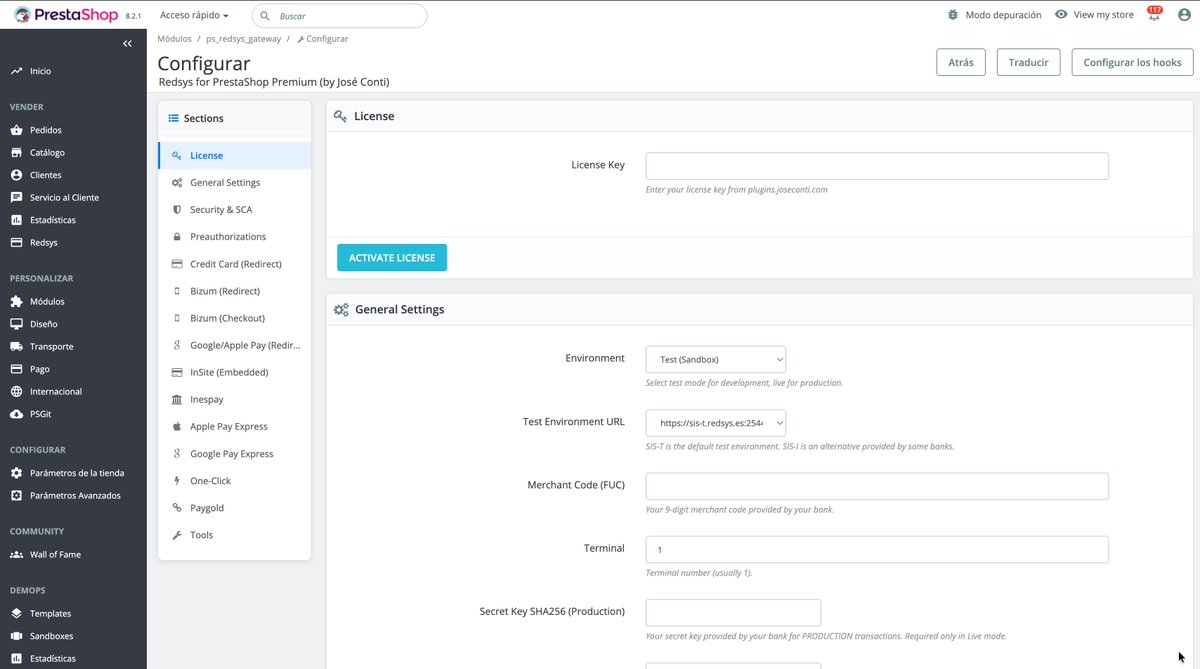This screenshot has width=1200, height=669.
Task: Click the Diseño monitor icon
Action: (16, 324)
